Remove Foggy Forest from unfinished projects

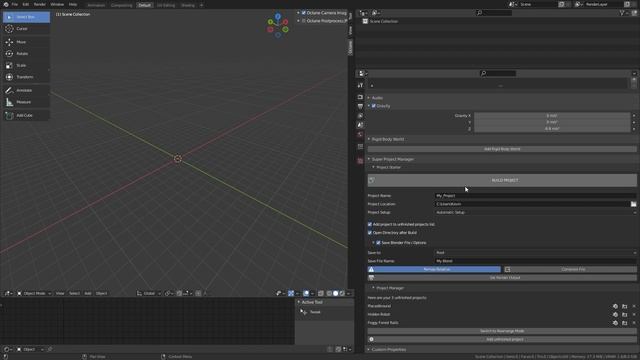[x=634, y=323]
